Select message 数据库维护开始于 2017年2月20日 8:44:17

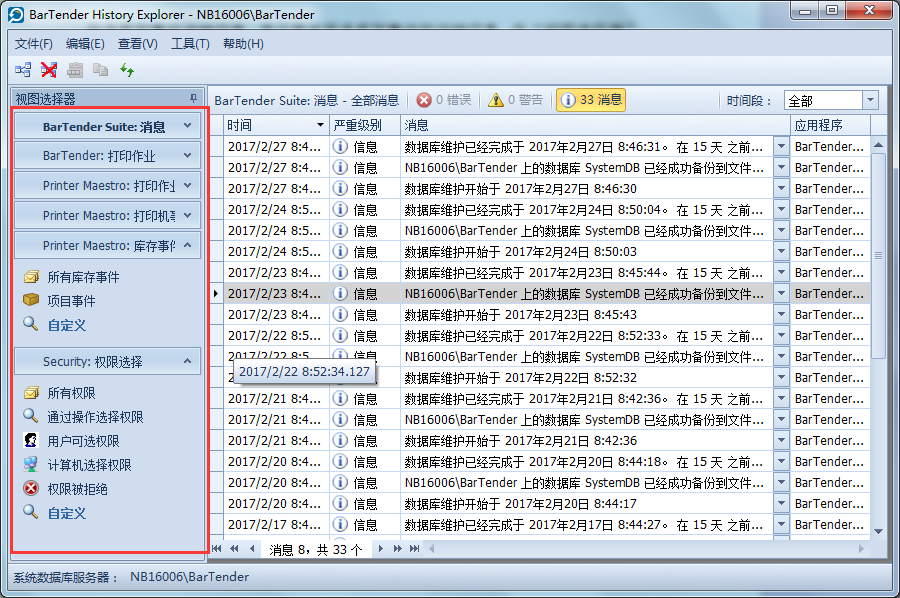pos(521,503)
